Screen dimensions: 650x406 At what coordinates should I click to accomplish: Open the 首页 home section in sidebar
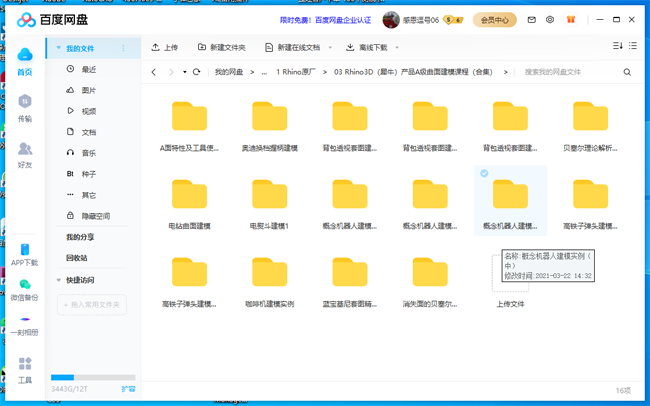25,62
